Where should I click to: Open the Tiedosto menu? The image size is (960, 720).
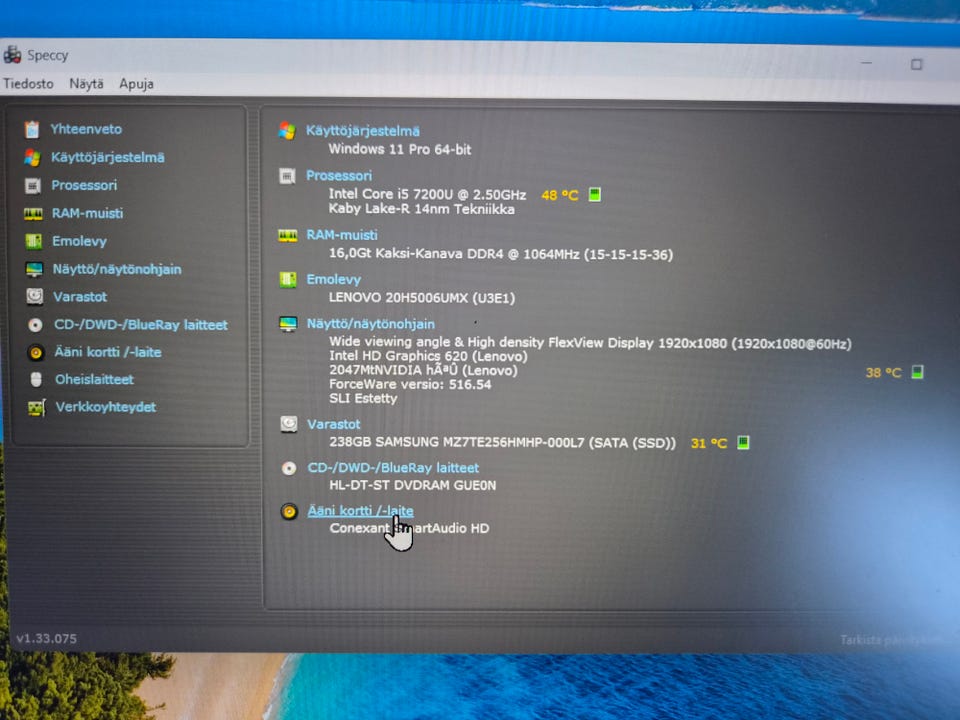click(28, 83)
